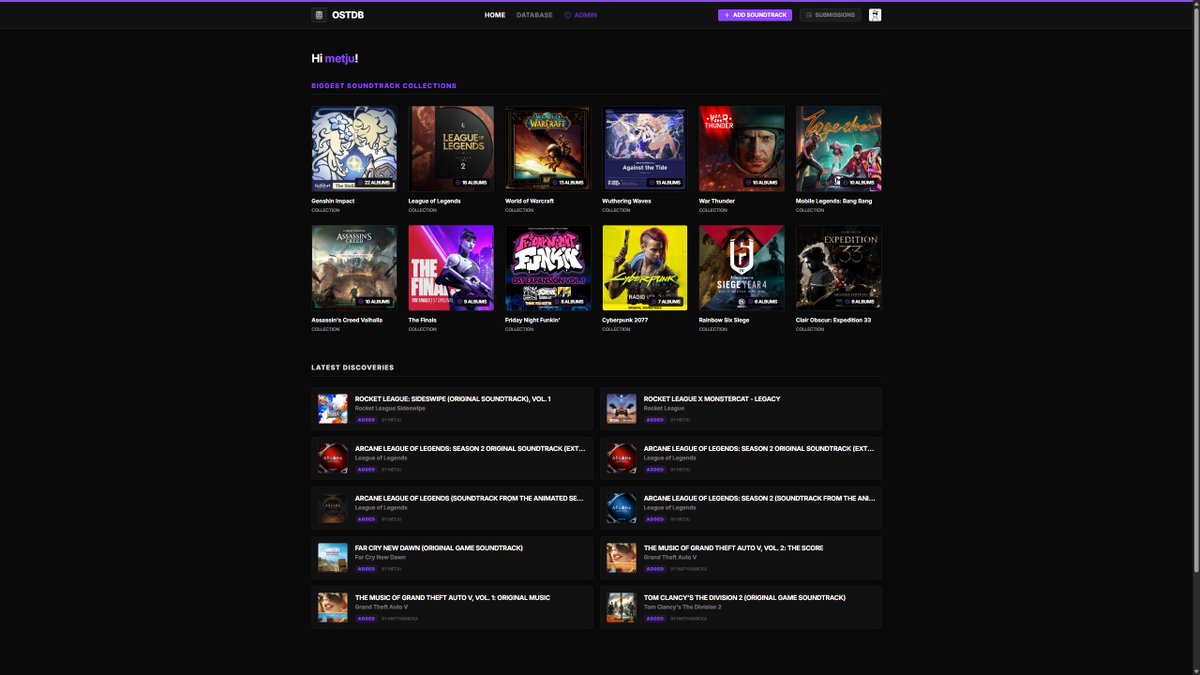This screenshot has width=1200, height=675.
Task: Click GTA V Vol. 1 Original Music cover art
Action: [333, 608]
